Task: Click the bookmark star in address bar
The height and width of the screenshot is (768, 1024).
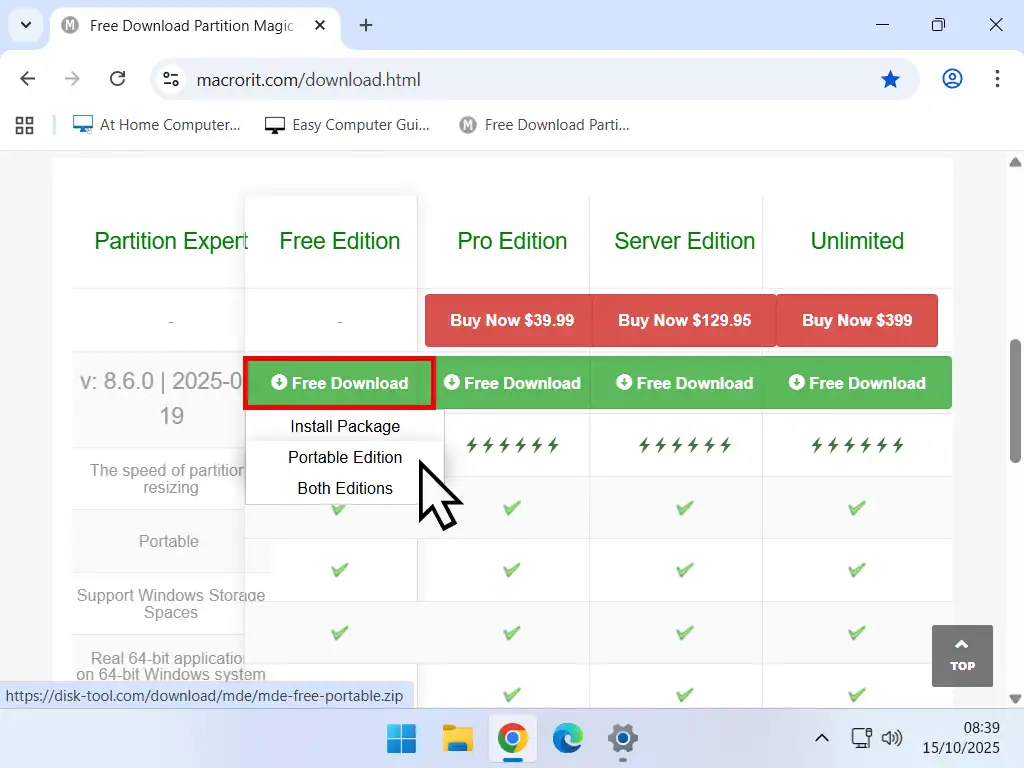Action: (x=890, y=79)
